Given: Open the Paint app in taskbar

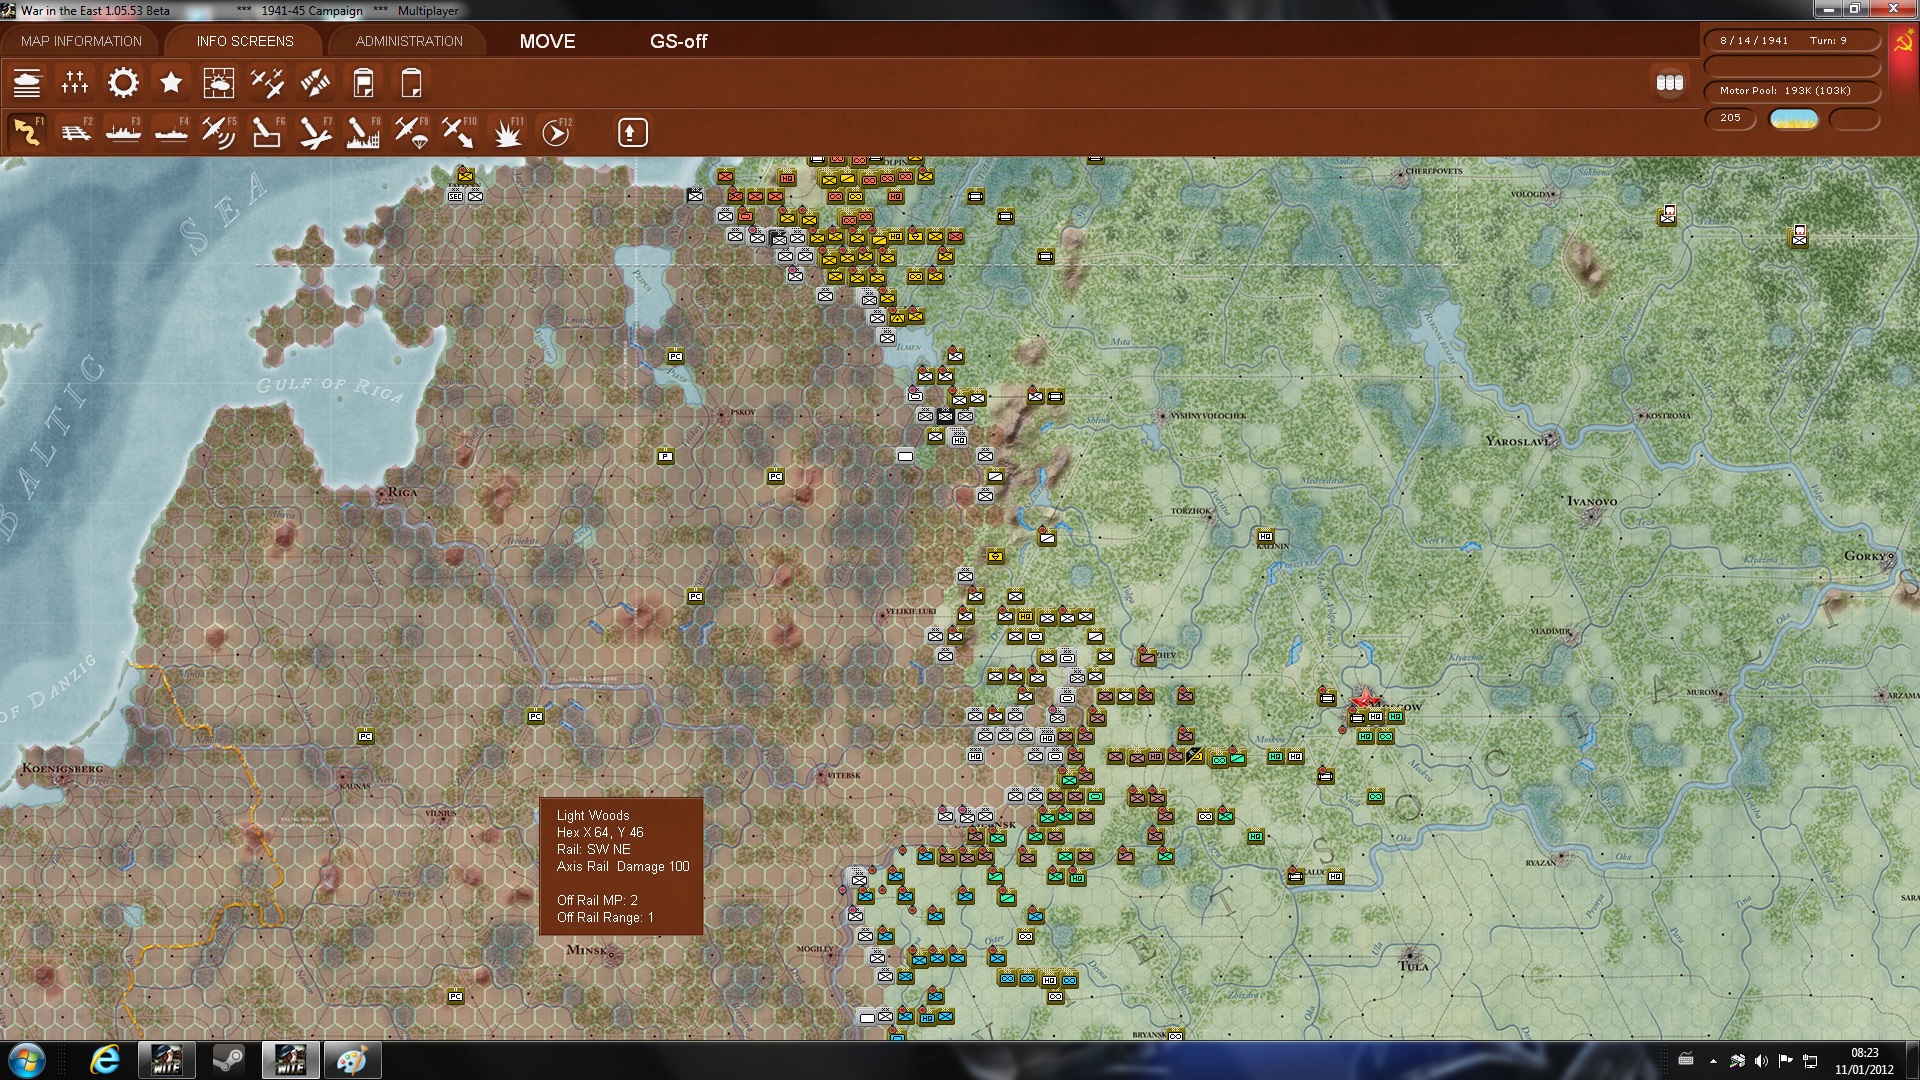Looking at the screenshot, I should (x=352, y=1060).
